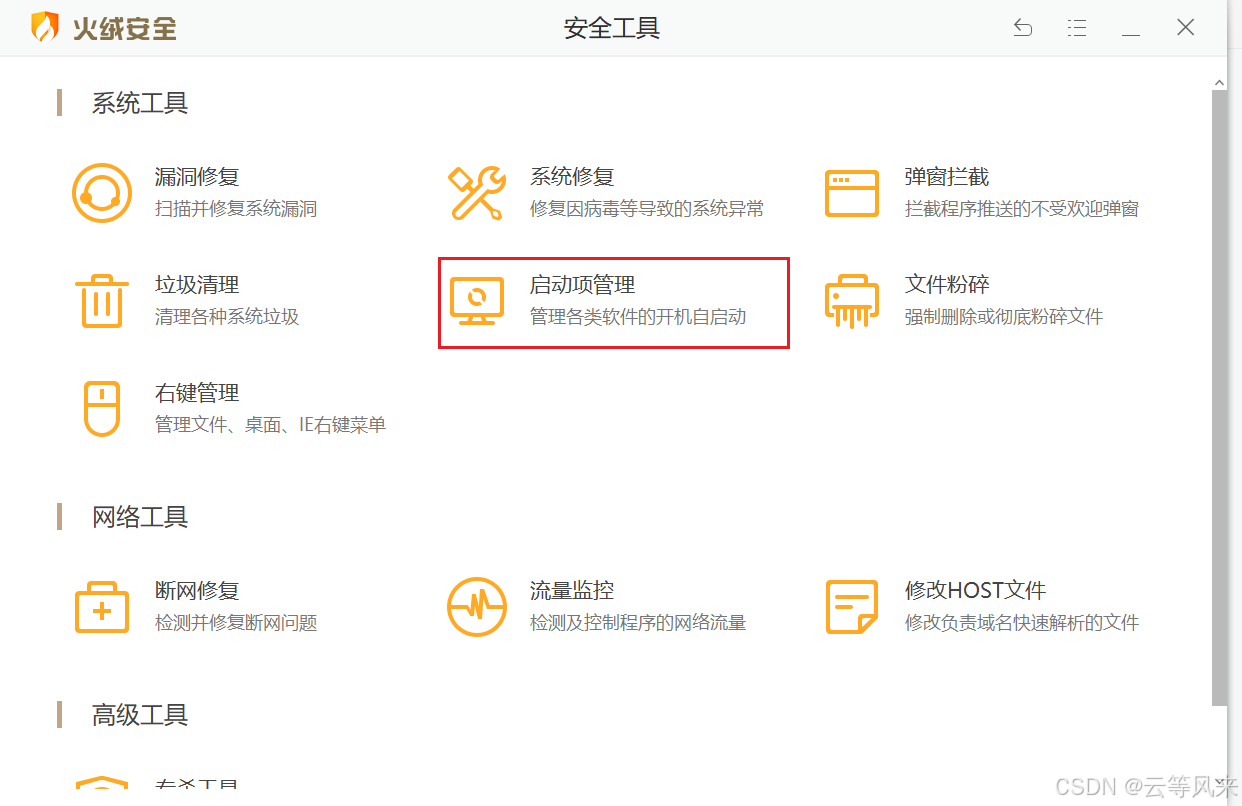The height and width of the screenshot is (806, 1242).
Task: Click the scrollbar up arrow
Action: (1219, 82)
